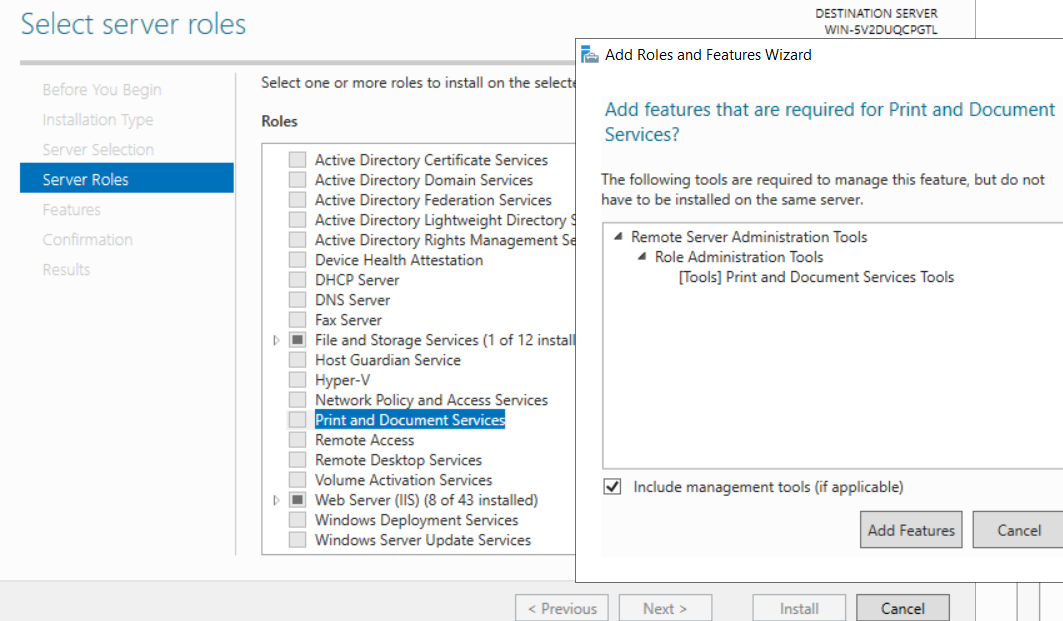Screen dimensions: 1063x621
Task: Go to the Features step
Action: (71, 209)
